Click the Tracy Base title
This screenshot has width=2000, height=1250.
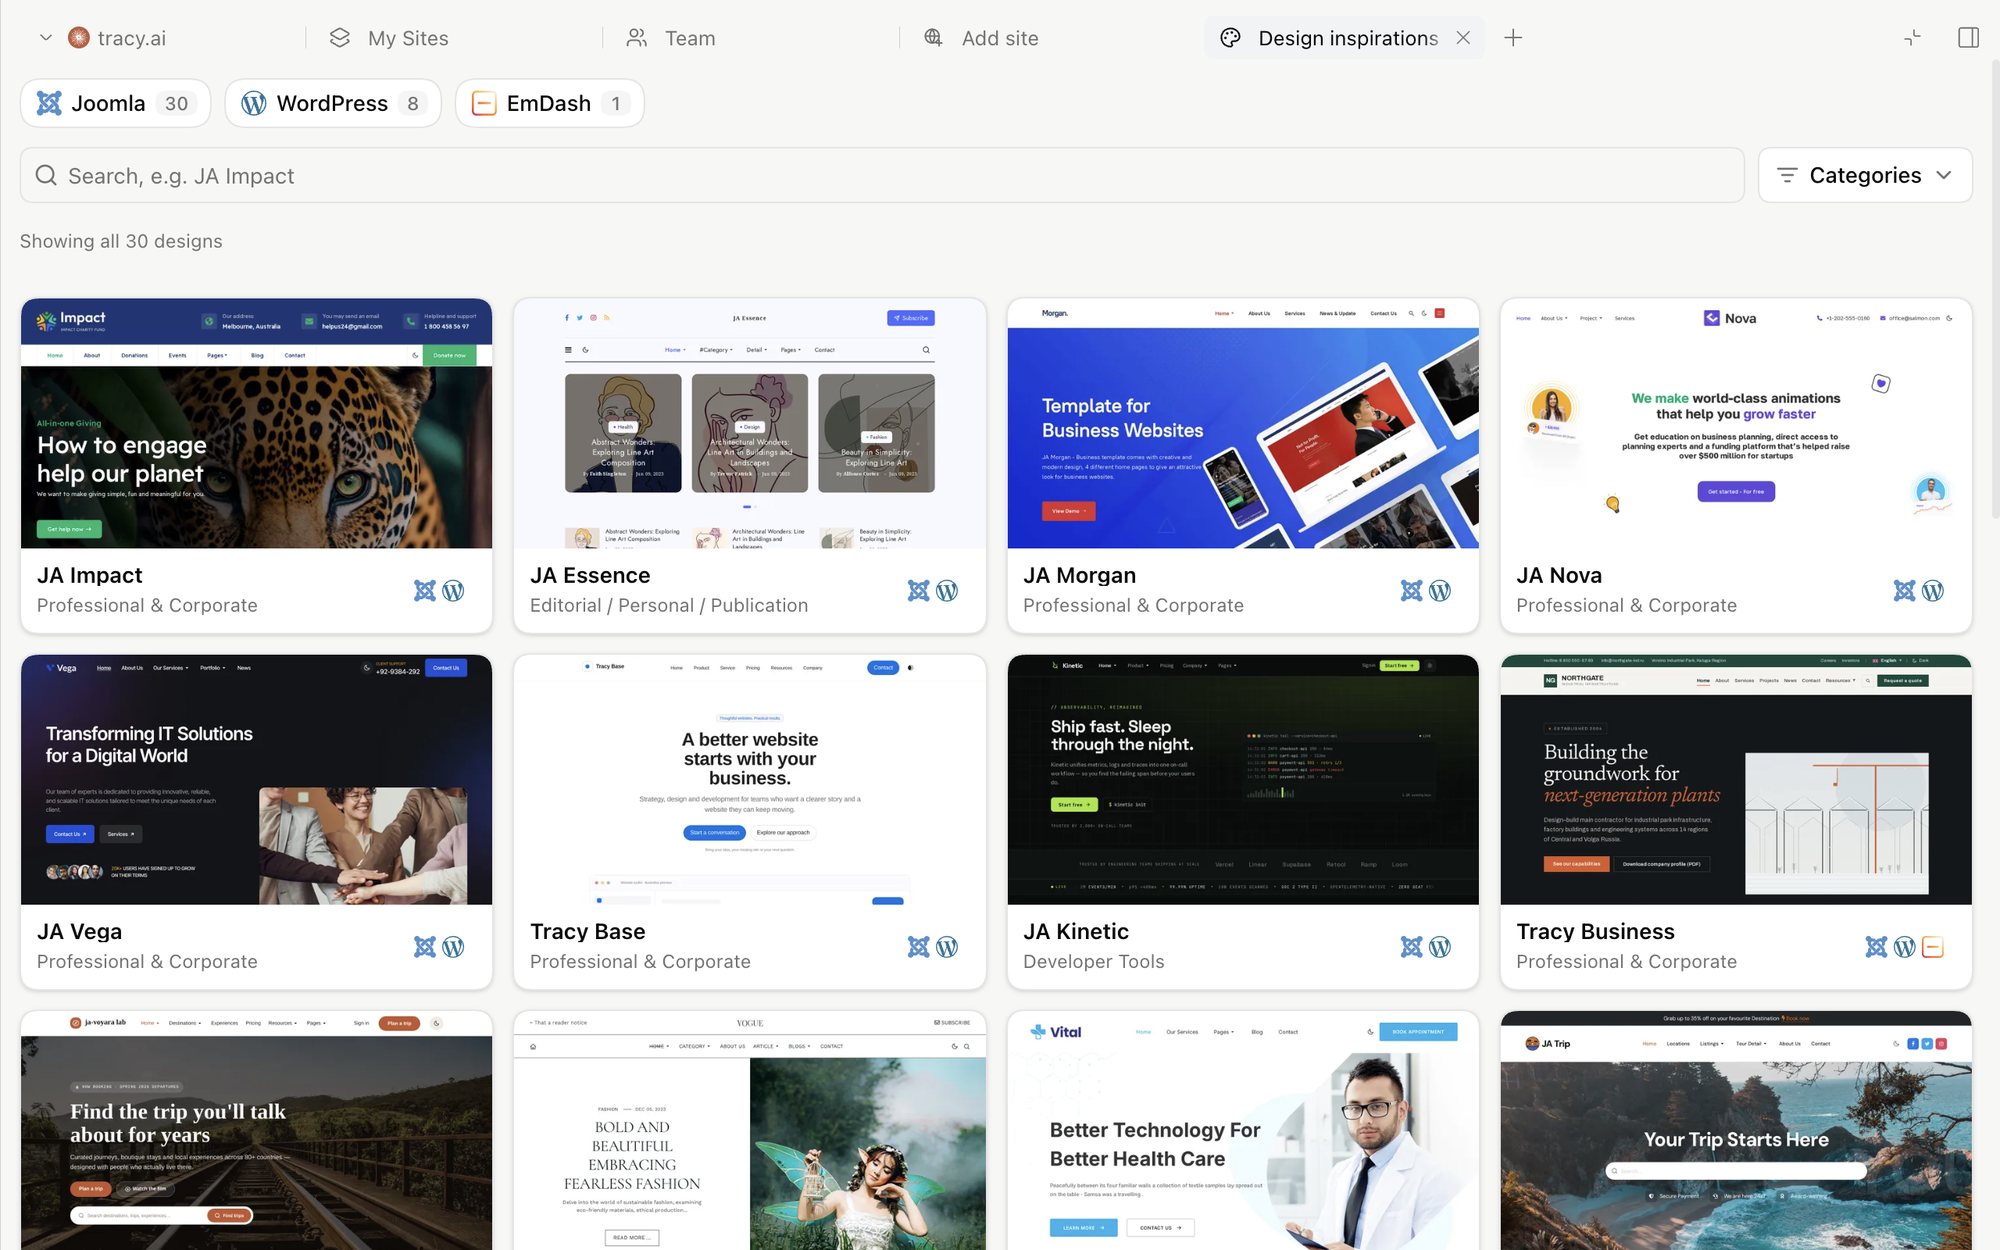click(x=587, y=931)
